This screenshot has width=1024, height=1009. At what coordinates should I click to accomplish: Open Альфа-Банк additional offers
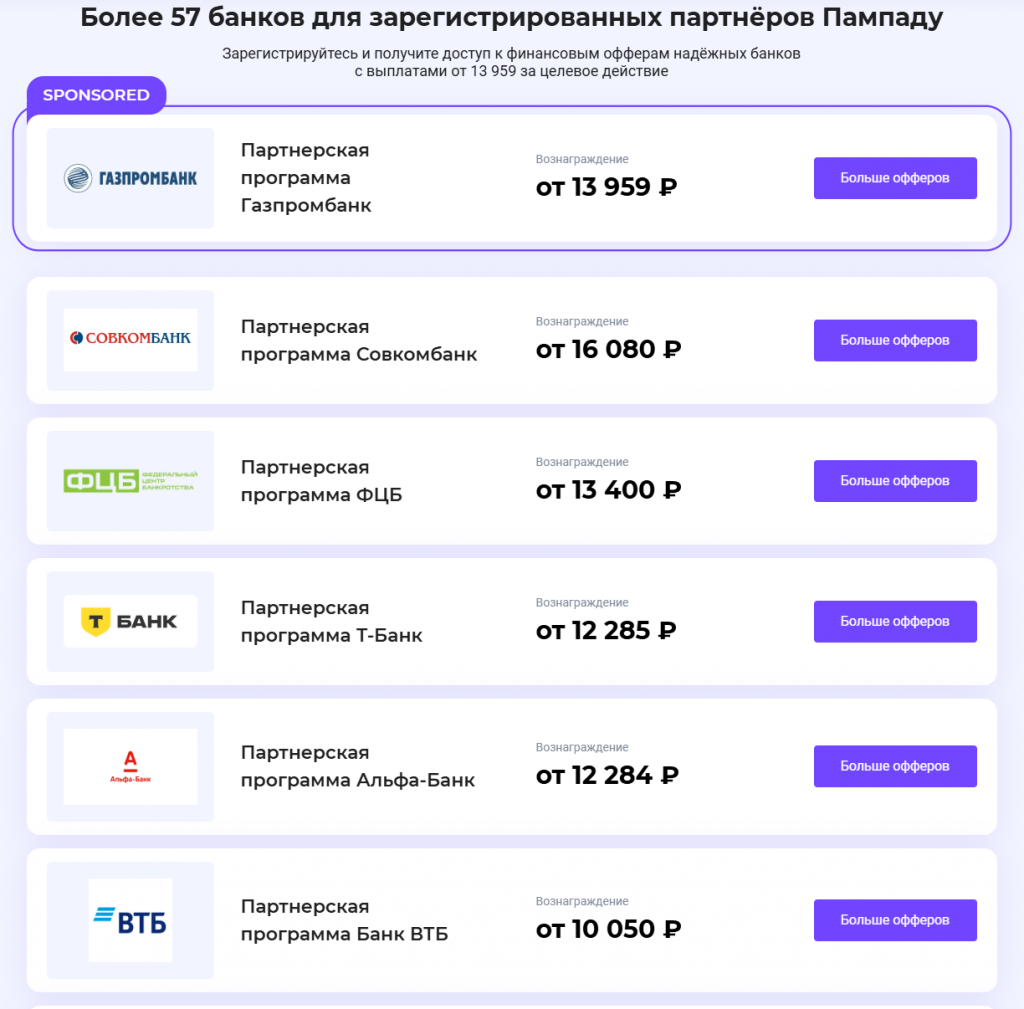tap(894, 766)
